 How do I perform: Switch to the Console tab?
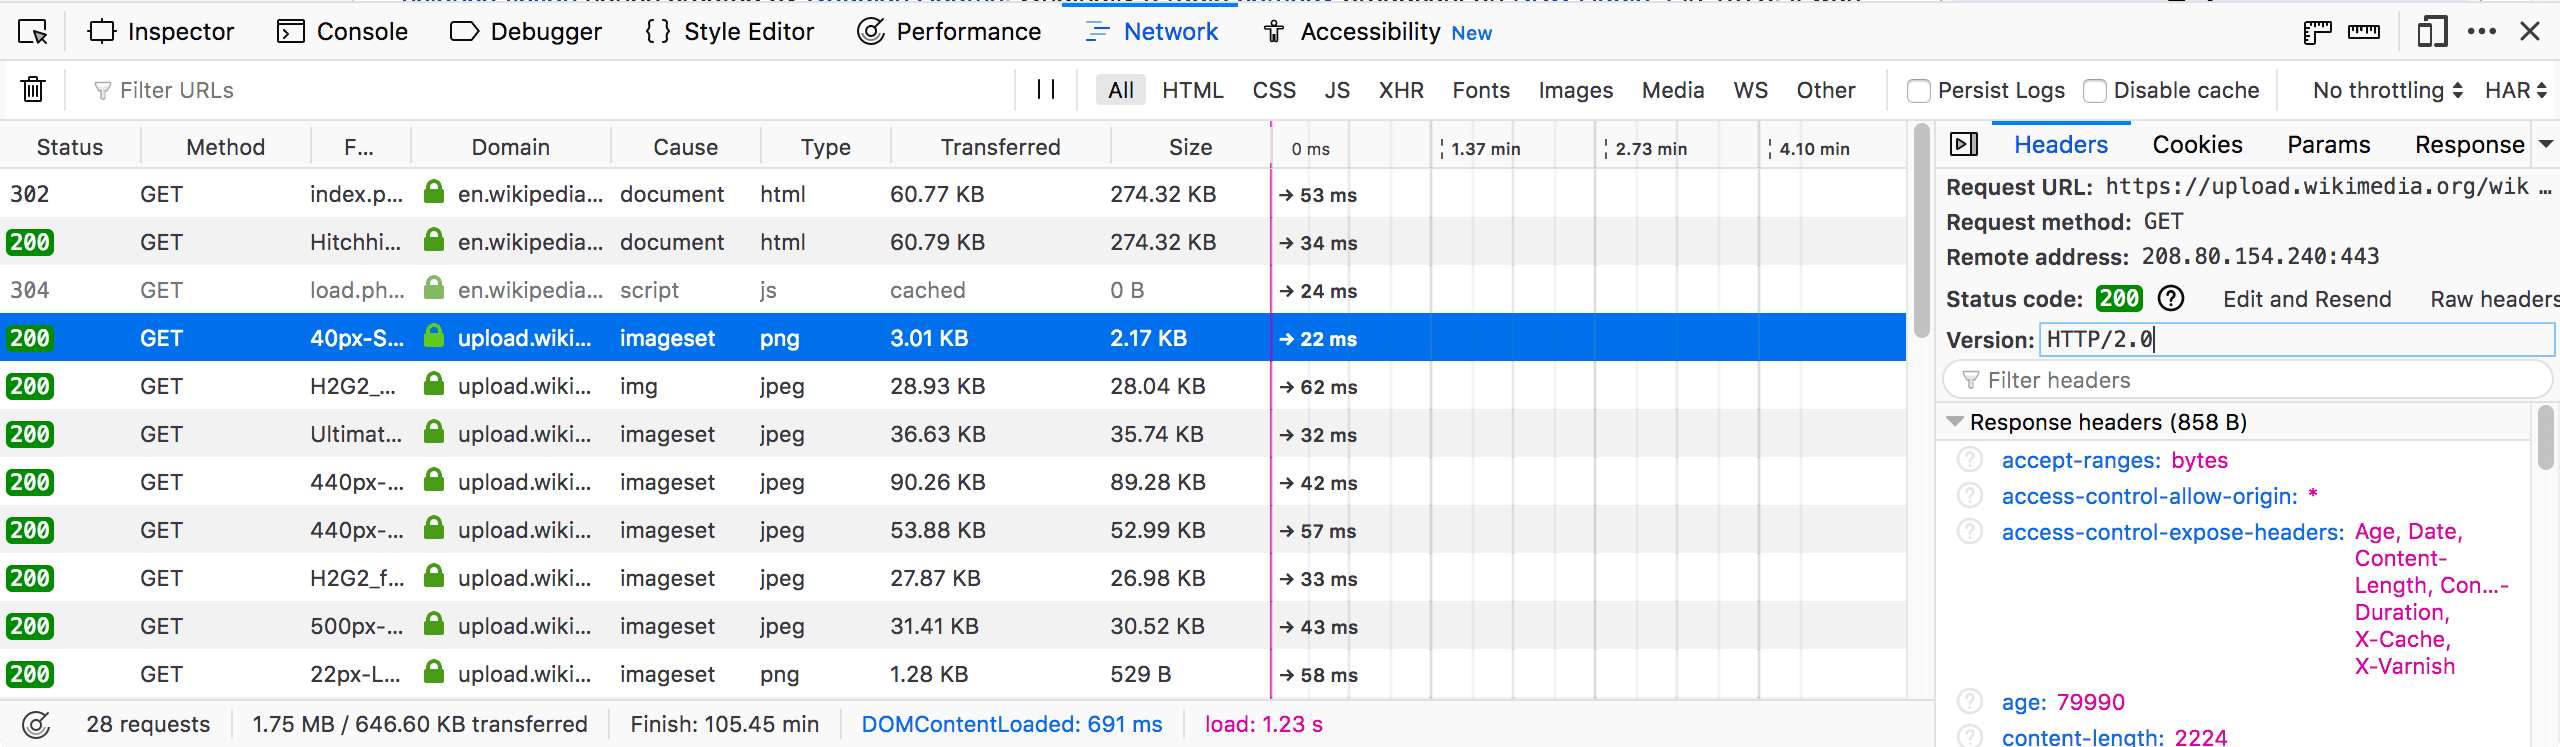tap(342, 32)
